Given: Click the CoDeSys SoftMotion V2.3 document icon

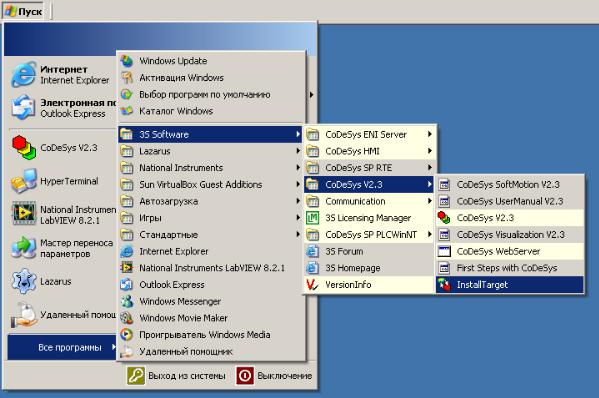Looking at the screenshot, I should [x=444, y=184].
